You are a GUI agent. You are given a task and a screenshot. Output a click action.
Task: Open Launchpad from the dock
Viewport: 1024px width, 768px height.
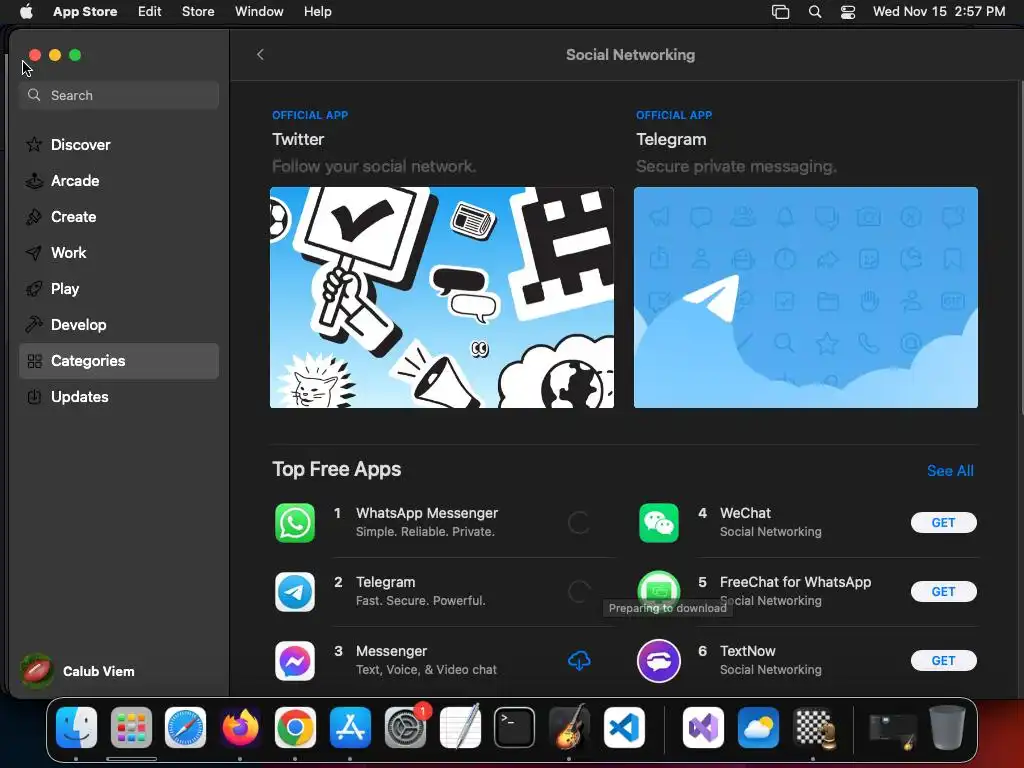coord(131,728)
